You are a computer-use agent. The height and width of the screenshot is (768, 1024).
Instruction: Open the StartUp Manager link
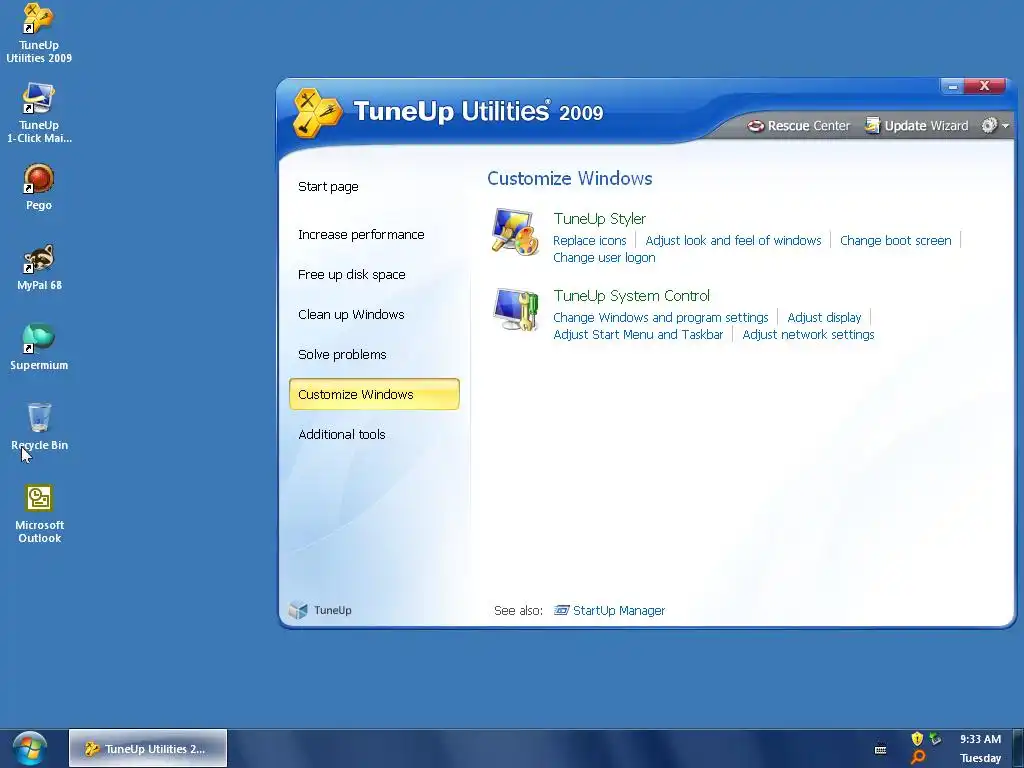[x=618, y=611]
